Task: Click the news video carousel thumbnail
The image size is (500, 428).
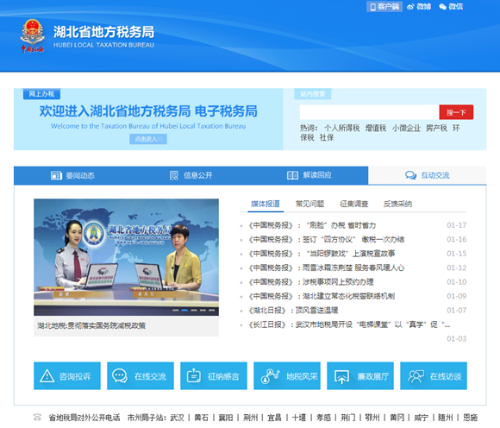Action: pos(126,257)
